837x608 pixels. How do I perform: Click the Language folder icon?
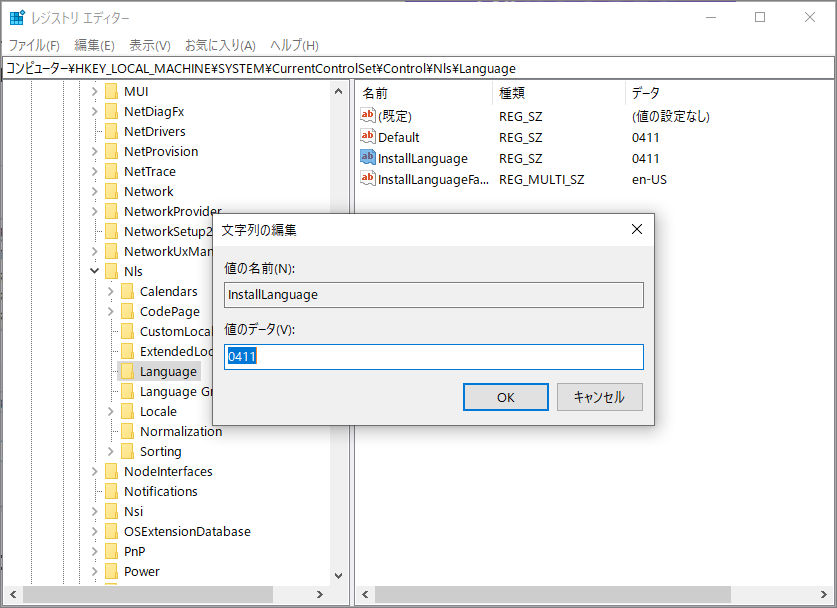click(x=128, y=372)
